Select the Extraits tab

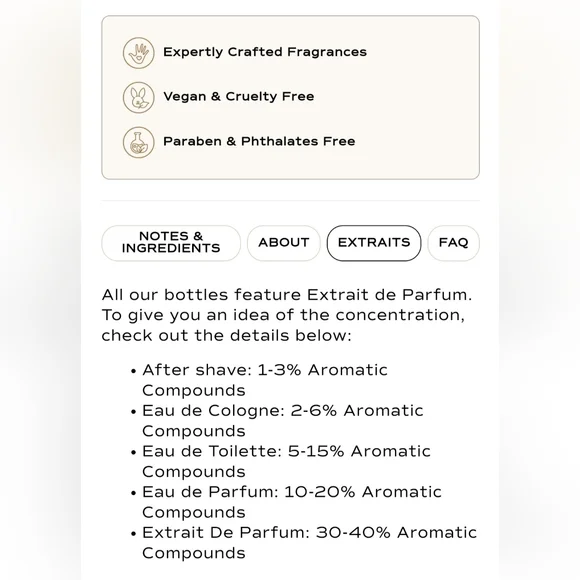(374, 243)
